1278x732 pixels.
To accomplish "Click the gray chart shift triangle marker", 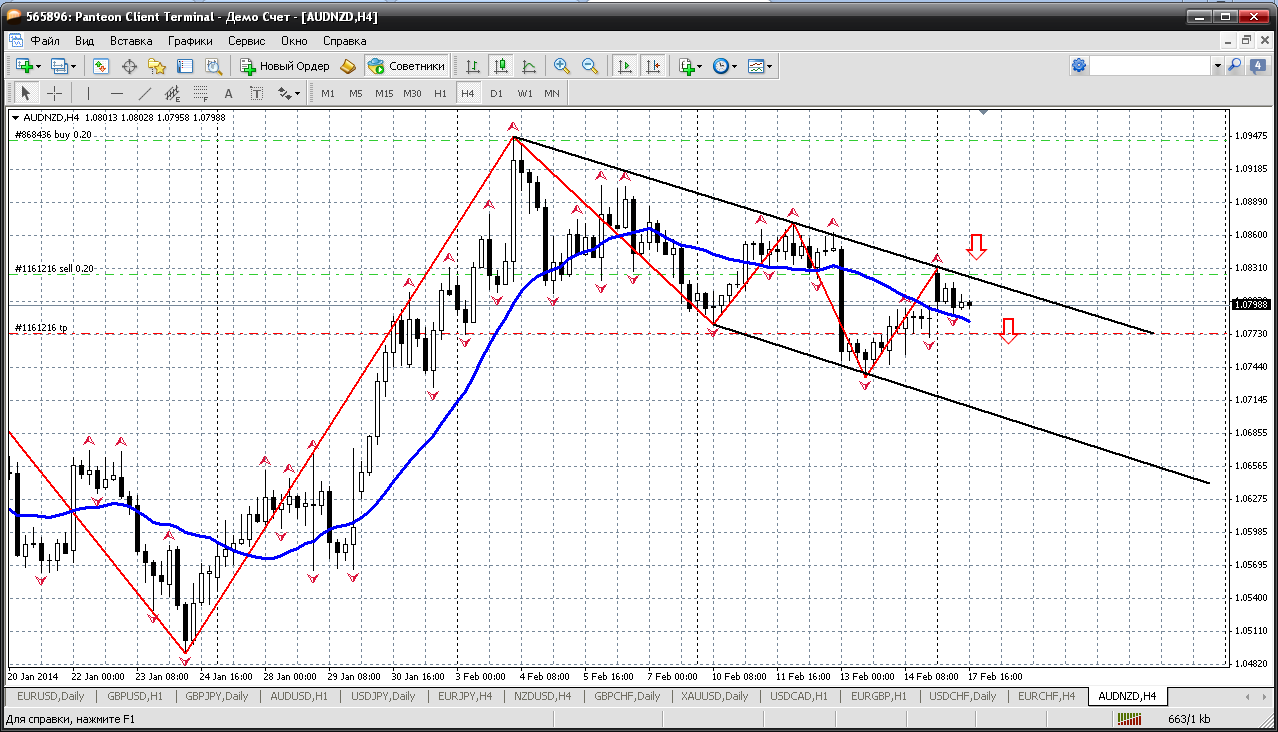I will tap(984, 112).
